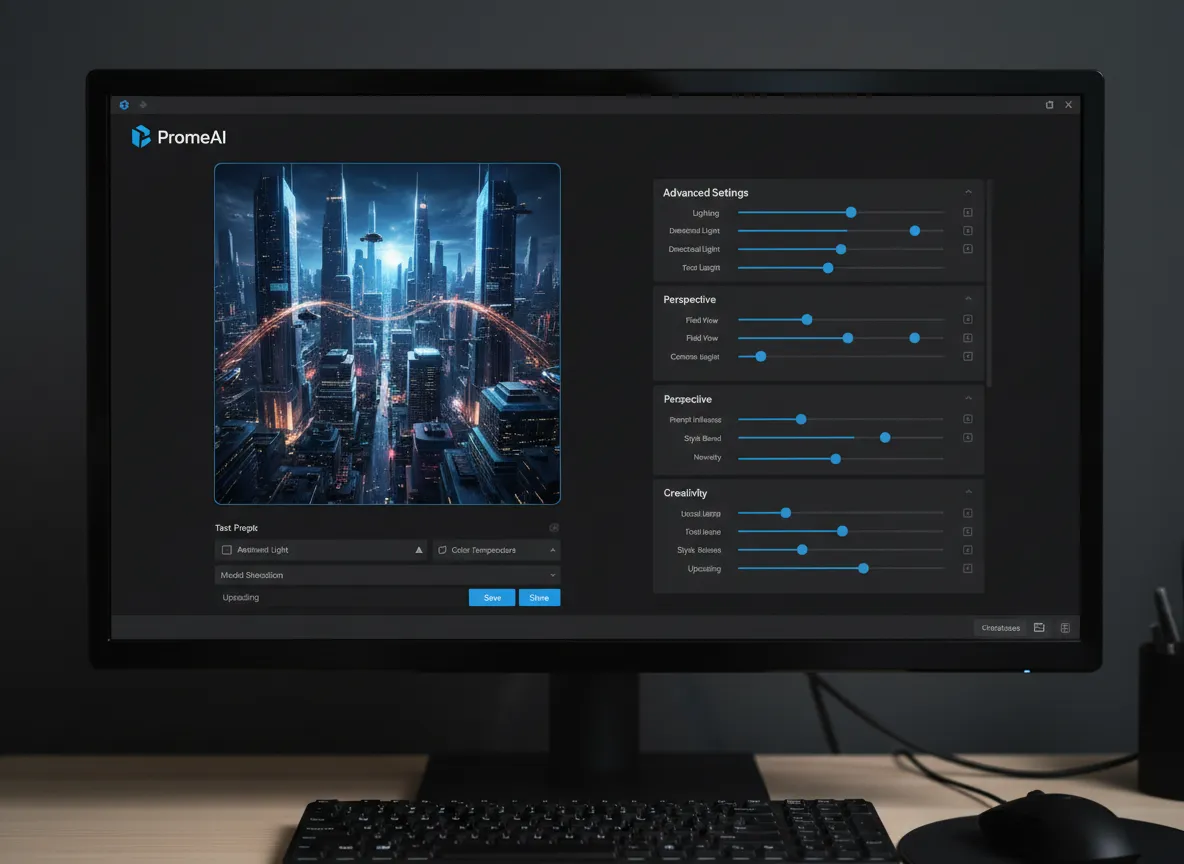
Task: Click the warning triangle in Ambient Light field
Action: click(x=419, y=550)
